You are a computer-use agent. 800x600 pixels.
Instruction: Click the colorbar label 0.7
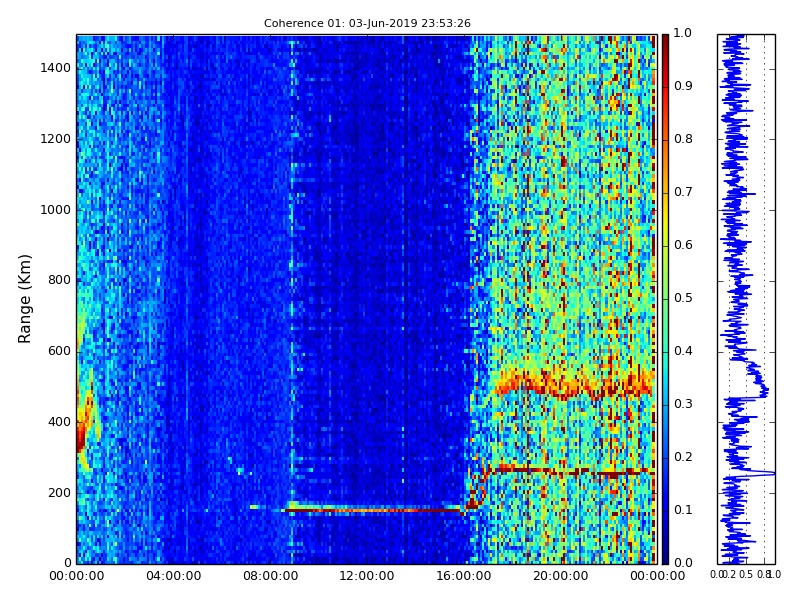683,192
